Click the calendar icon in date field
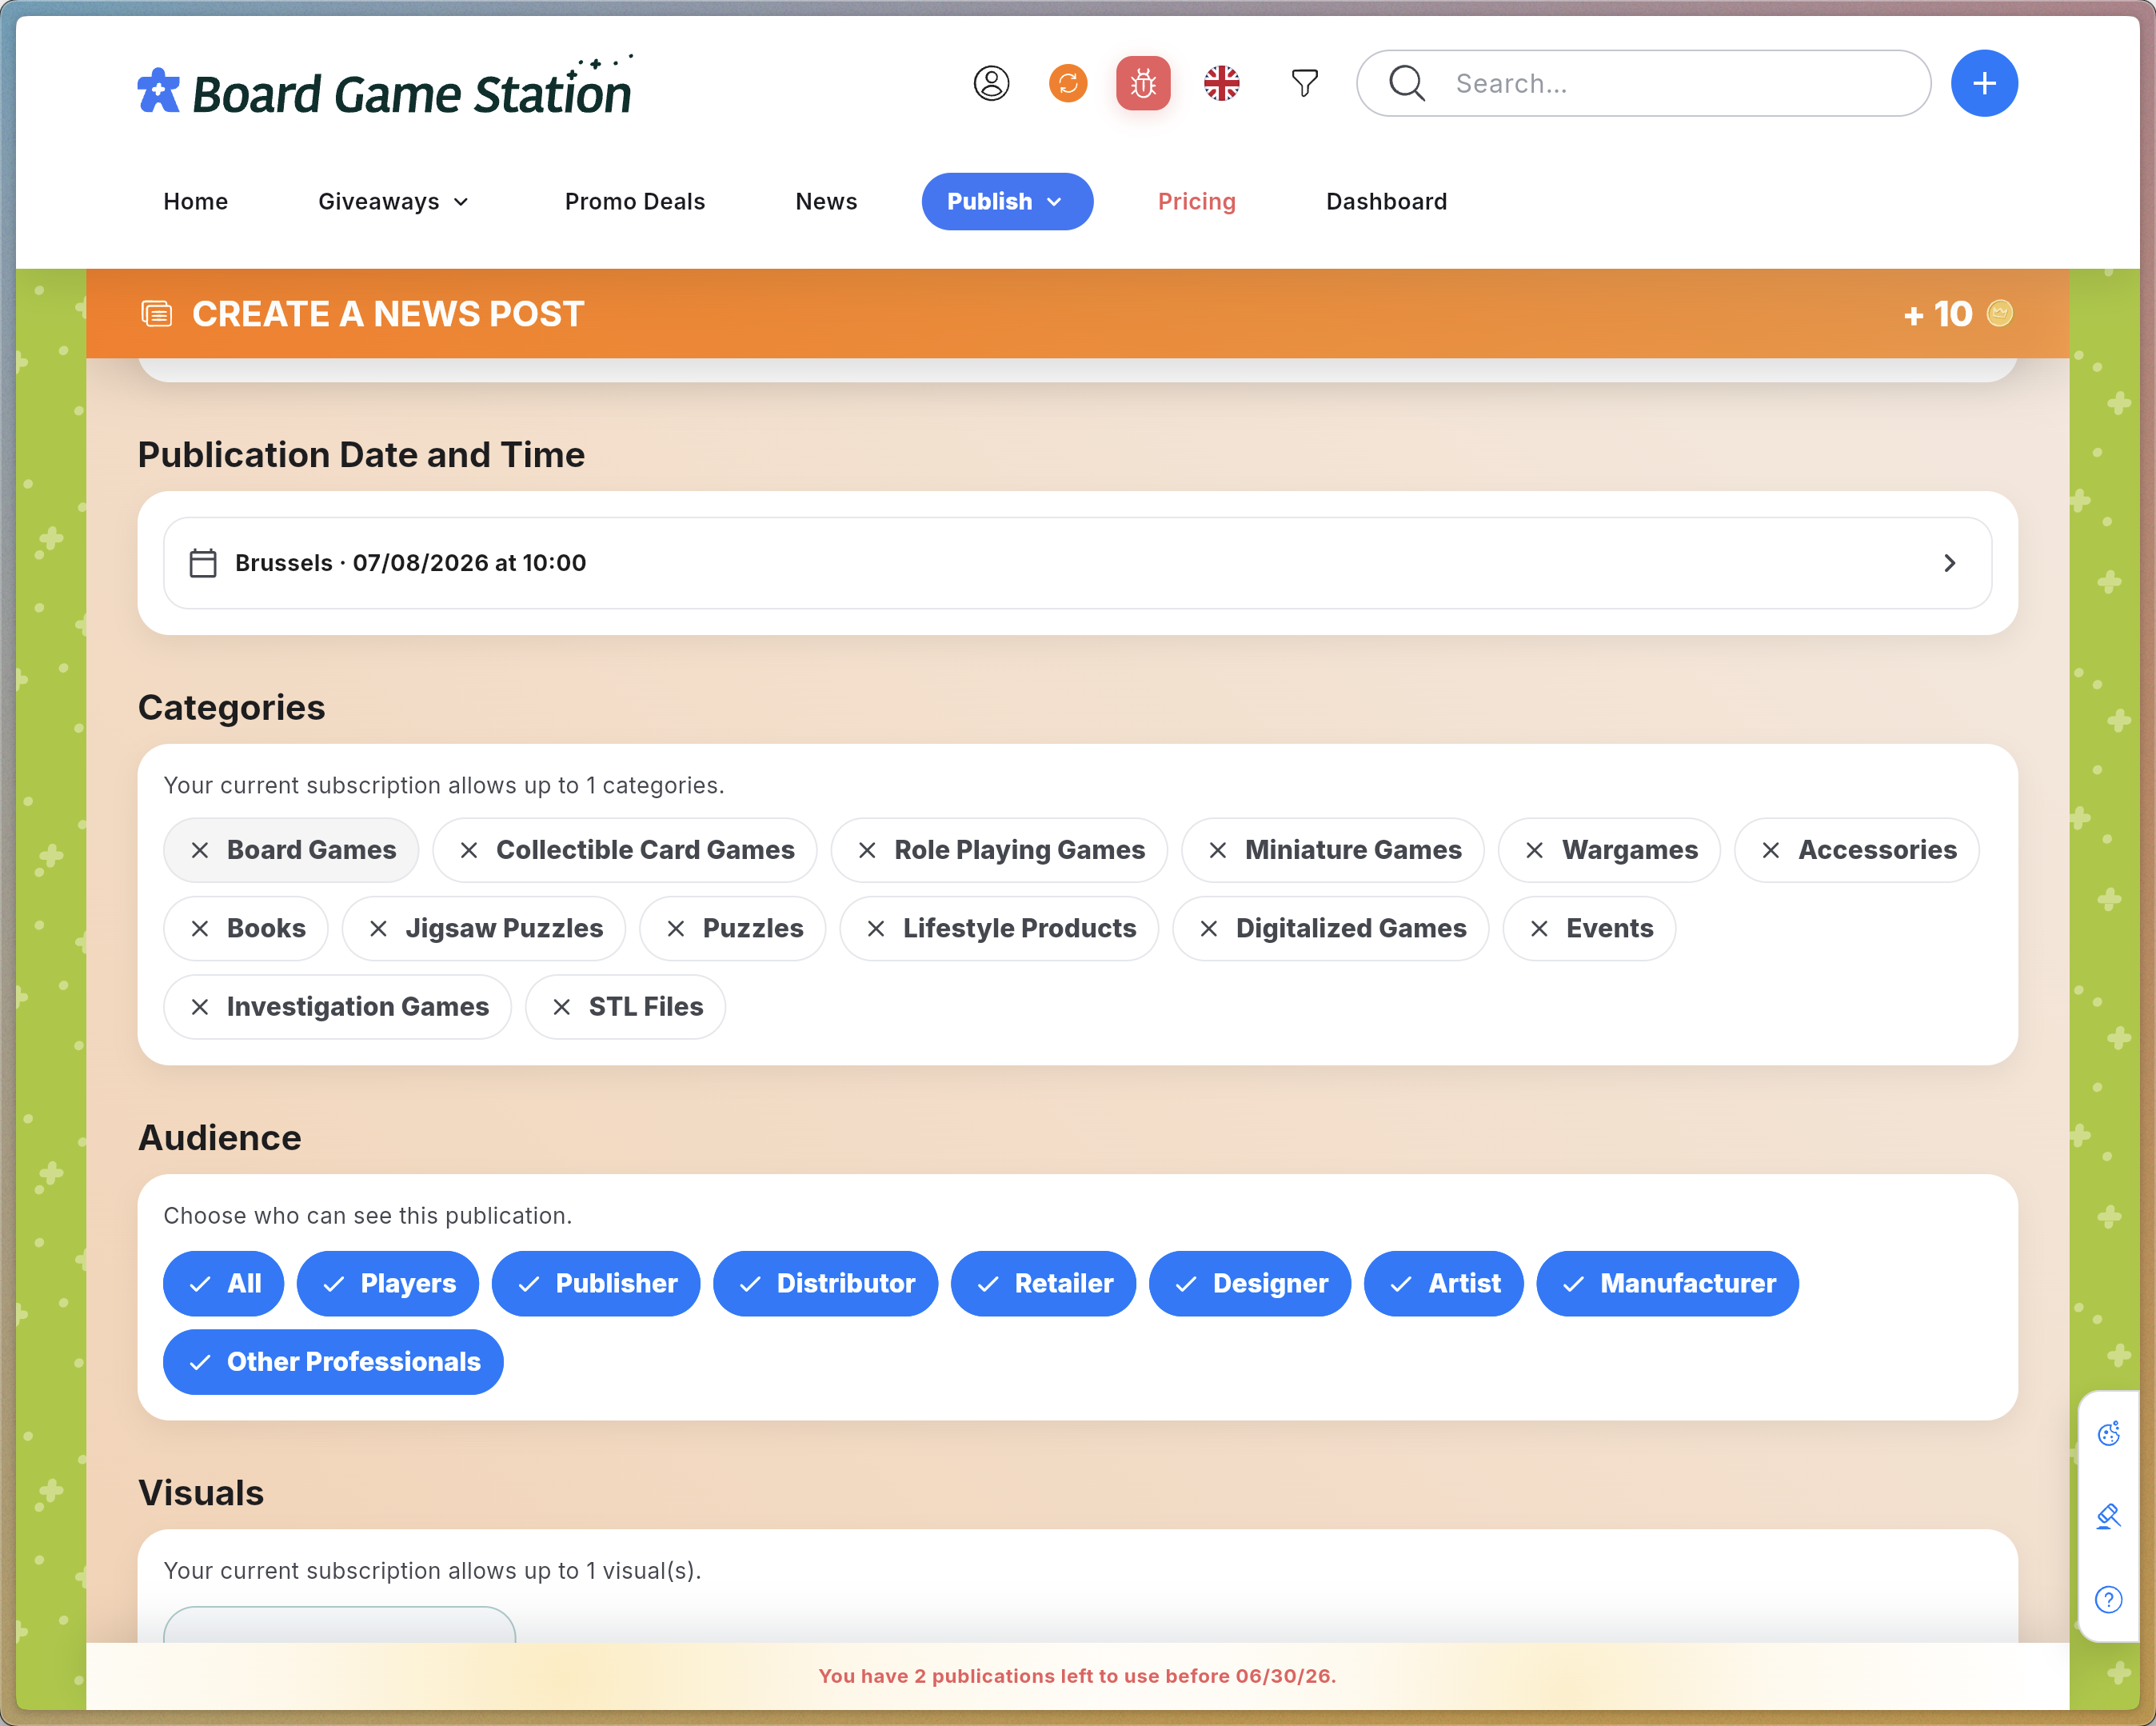The image size is (2156, 1726). coord(203,563)
